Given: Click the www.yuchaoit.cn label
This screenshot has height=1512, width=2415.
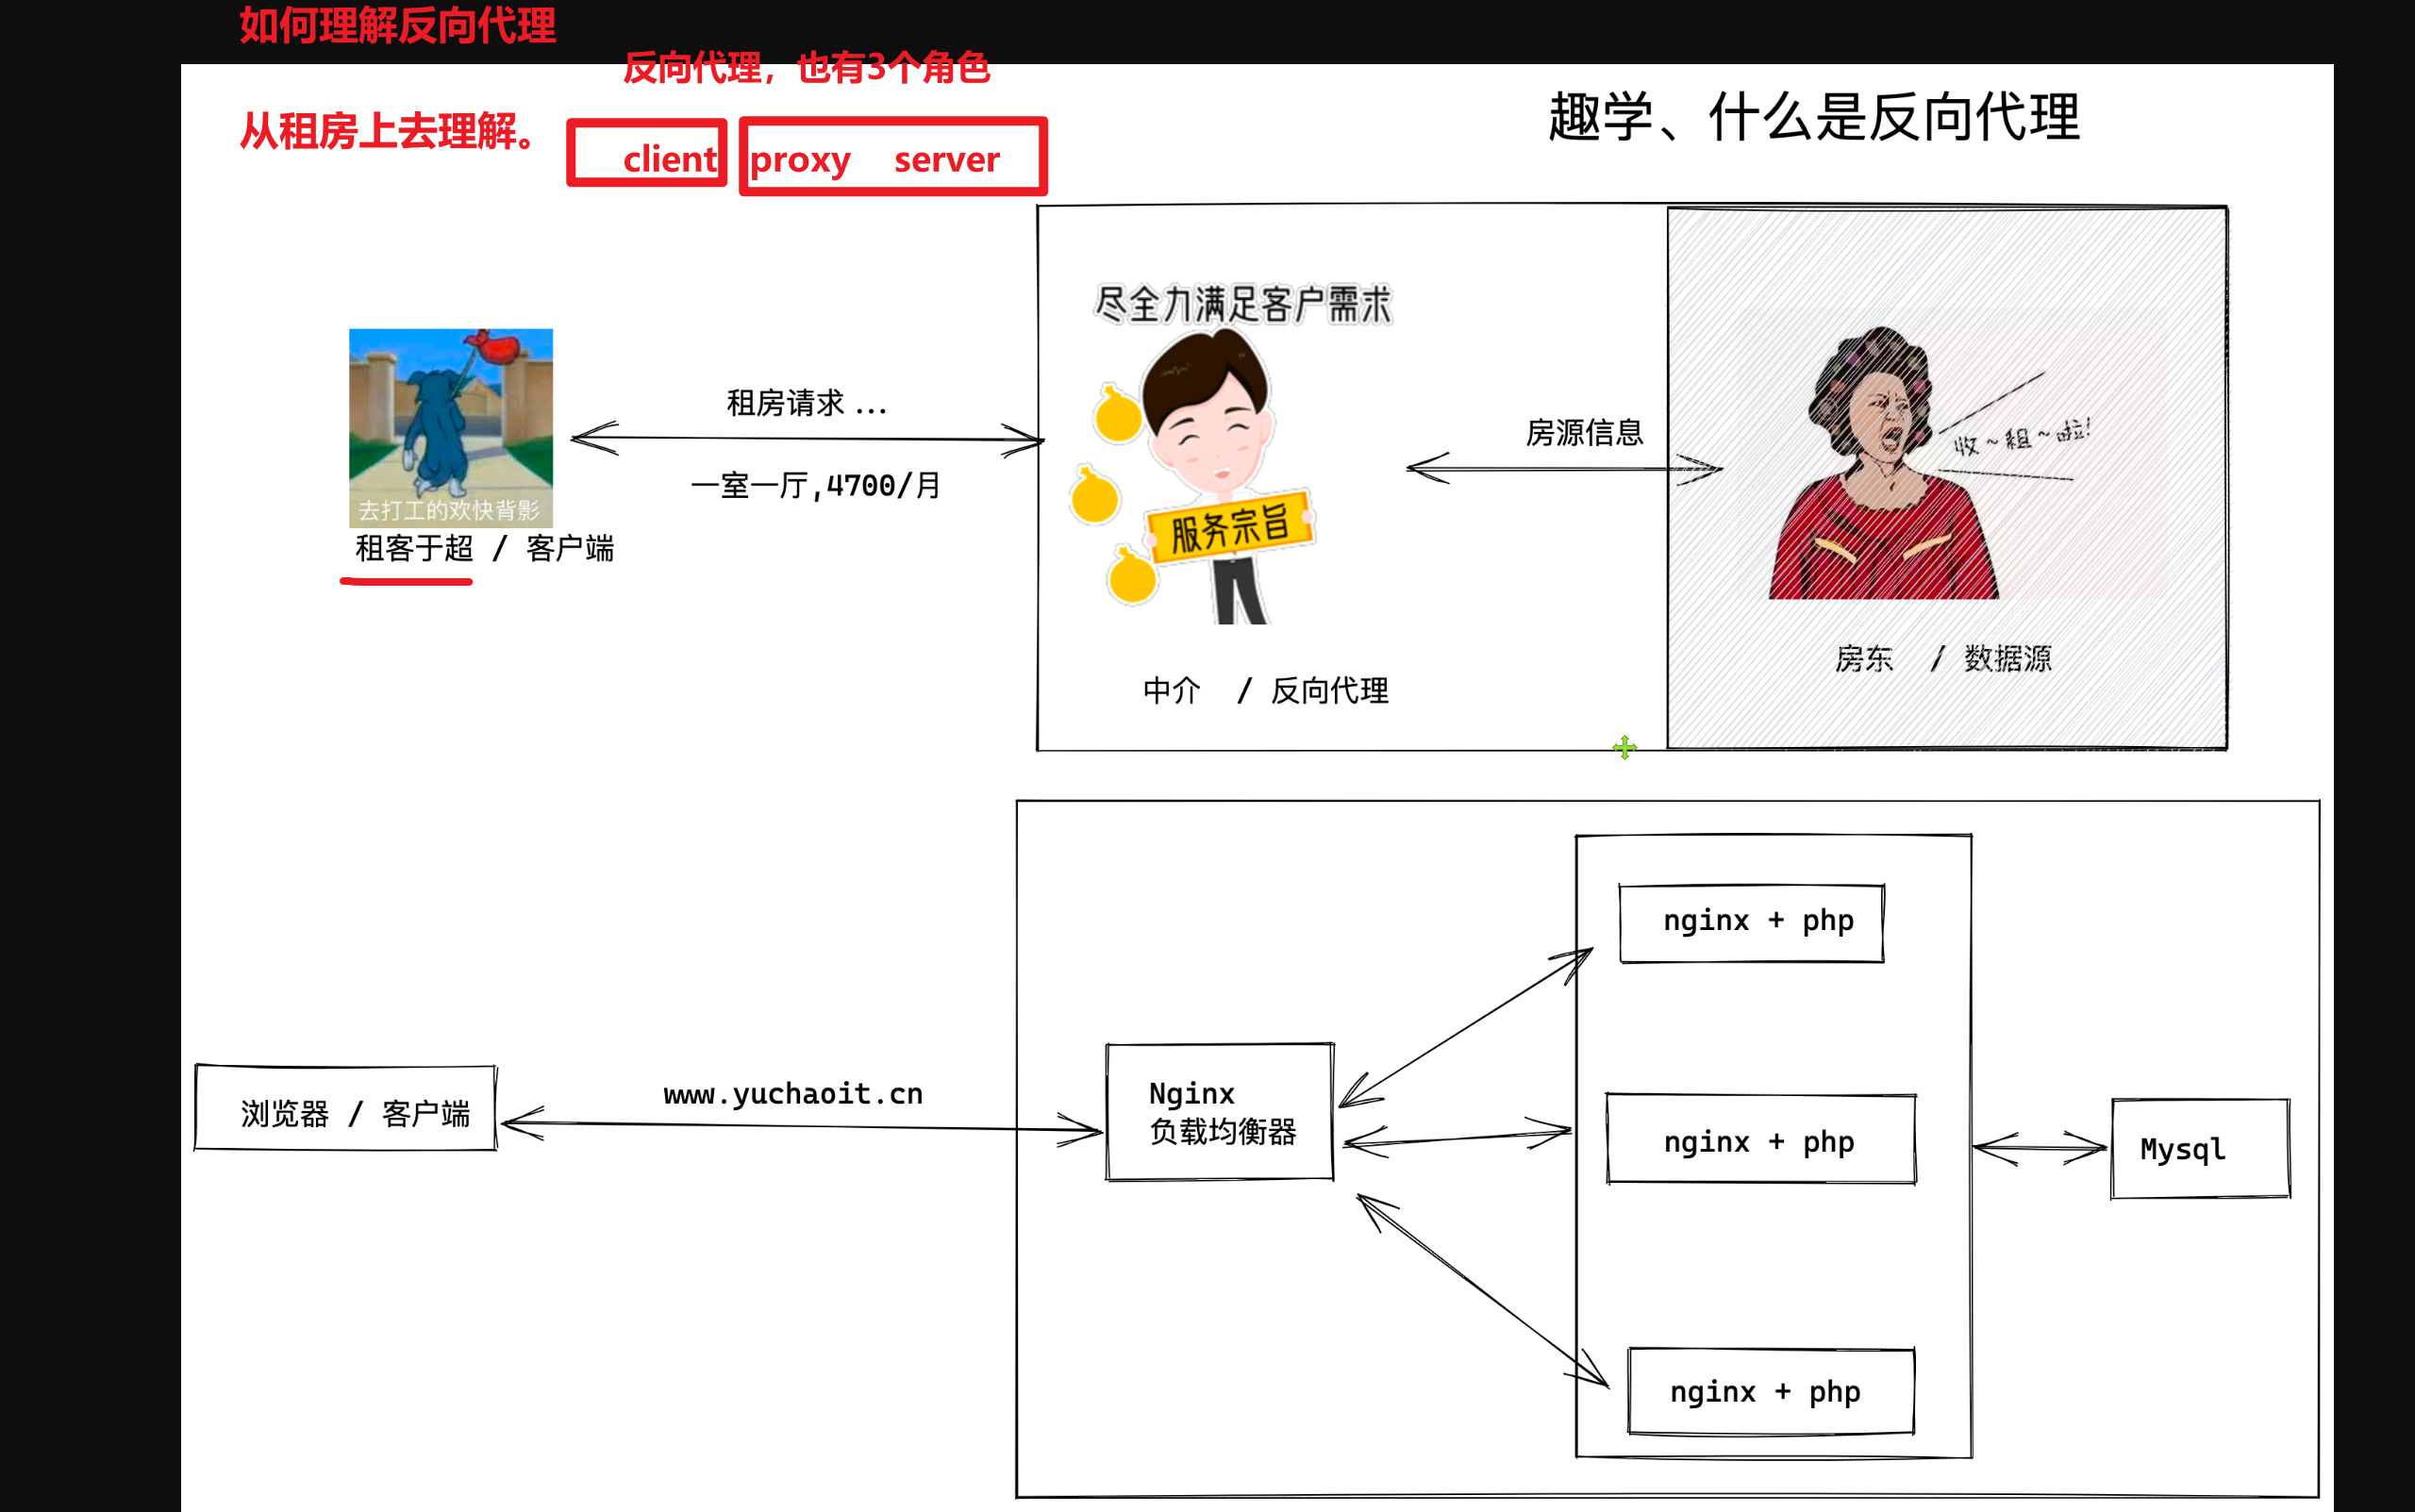Looking at the screenshot, I should (x=793, y=1094).
